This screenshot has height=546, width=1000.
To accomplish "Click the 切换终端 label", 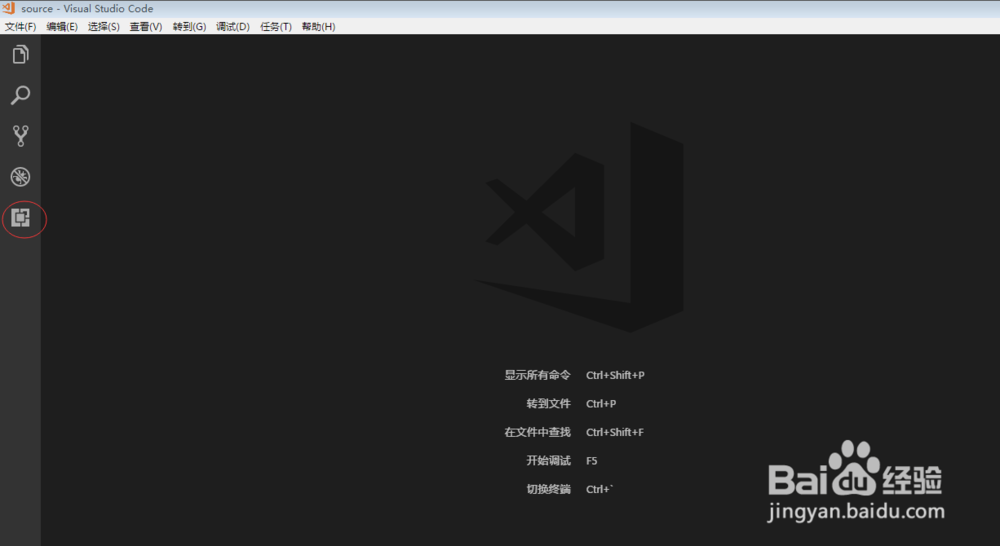I will point(548,489).
